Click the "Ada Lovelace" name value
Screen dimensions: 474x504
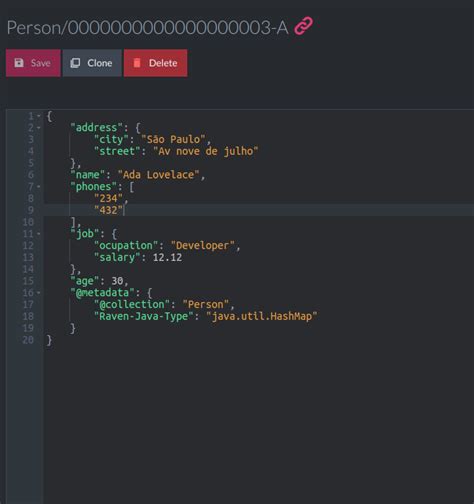click(159, 175)
